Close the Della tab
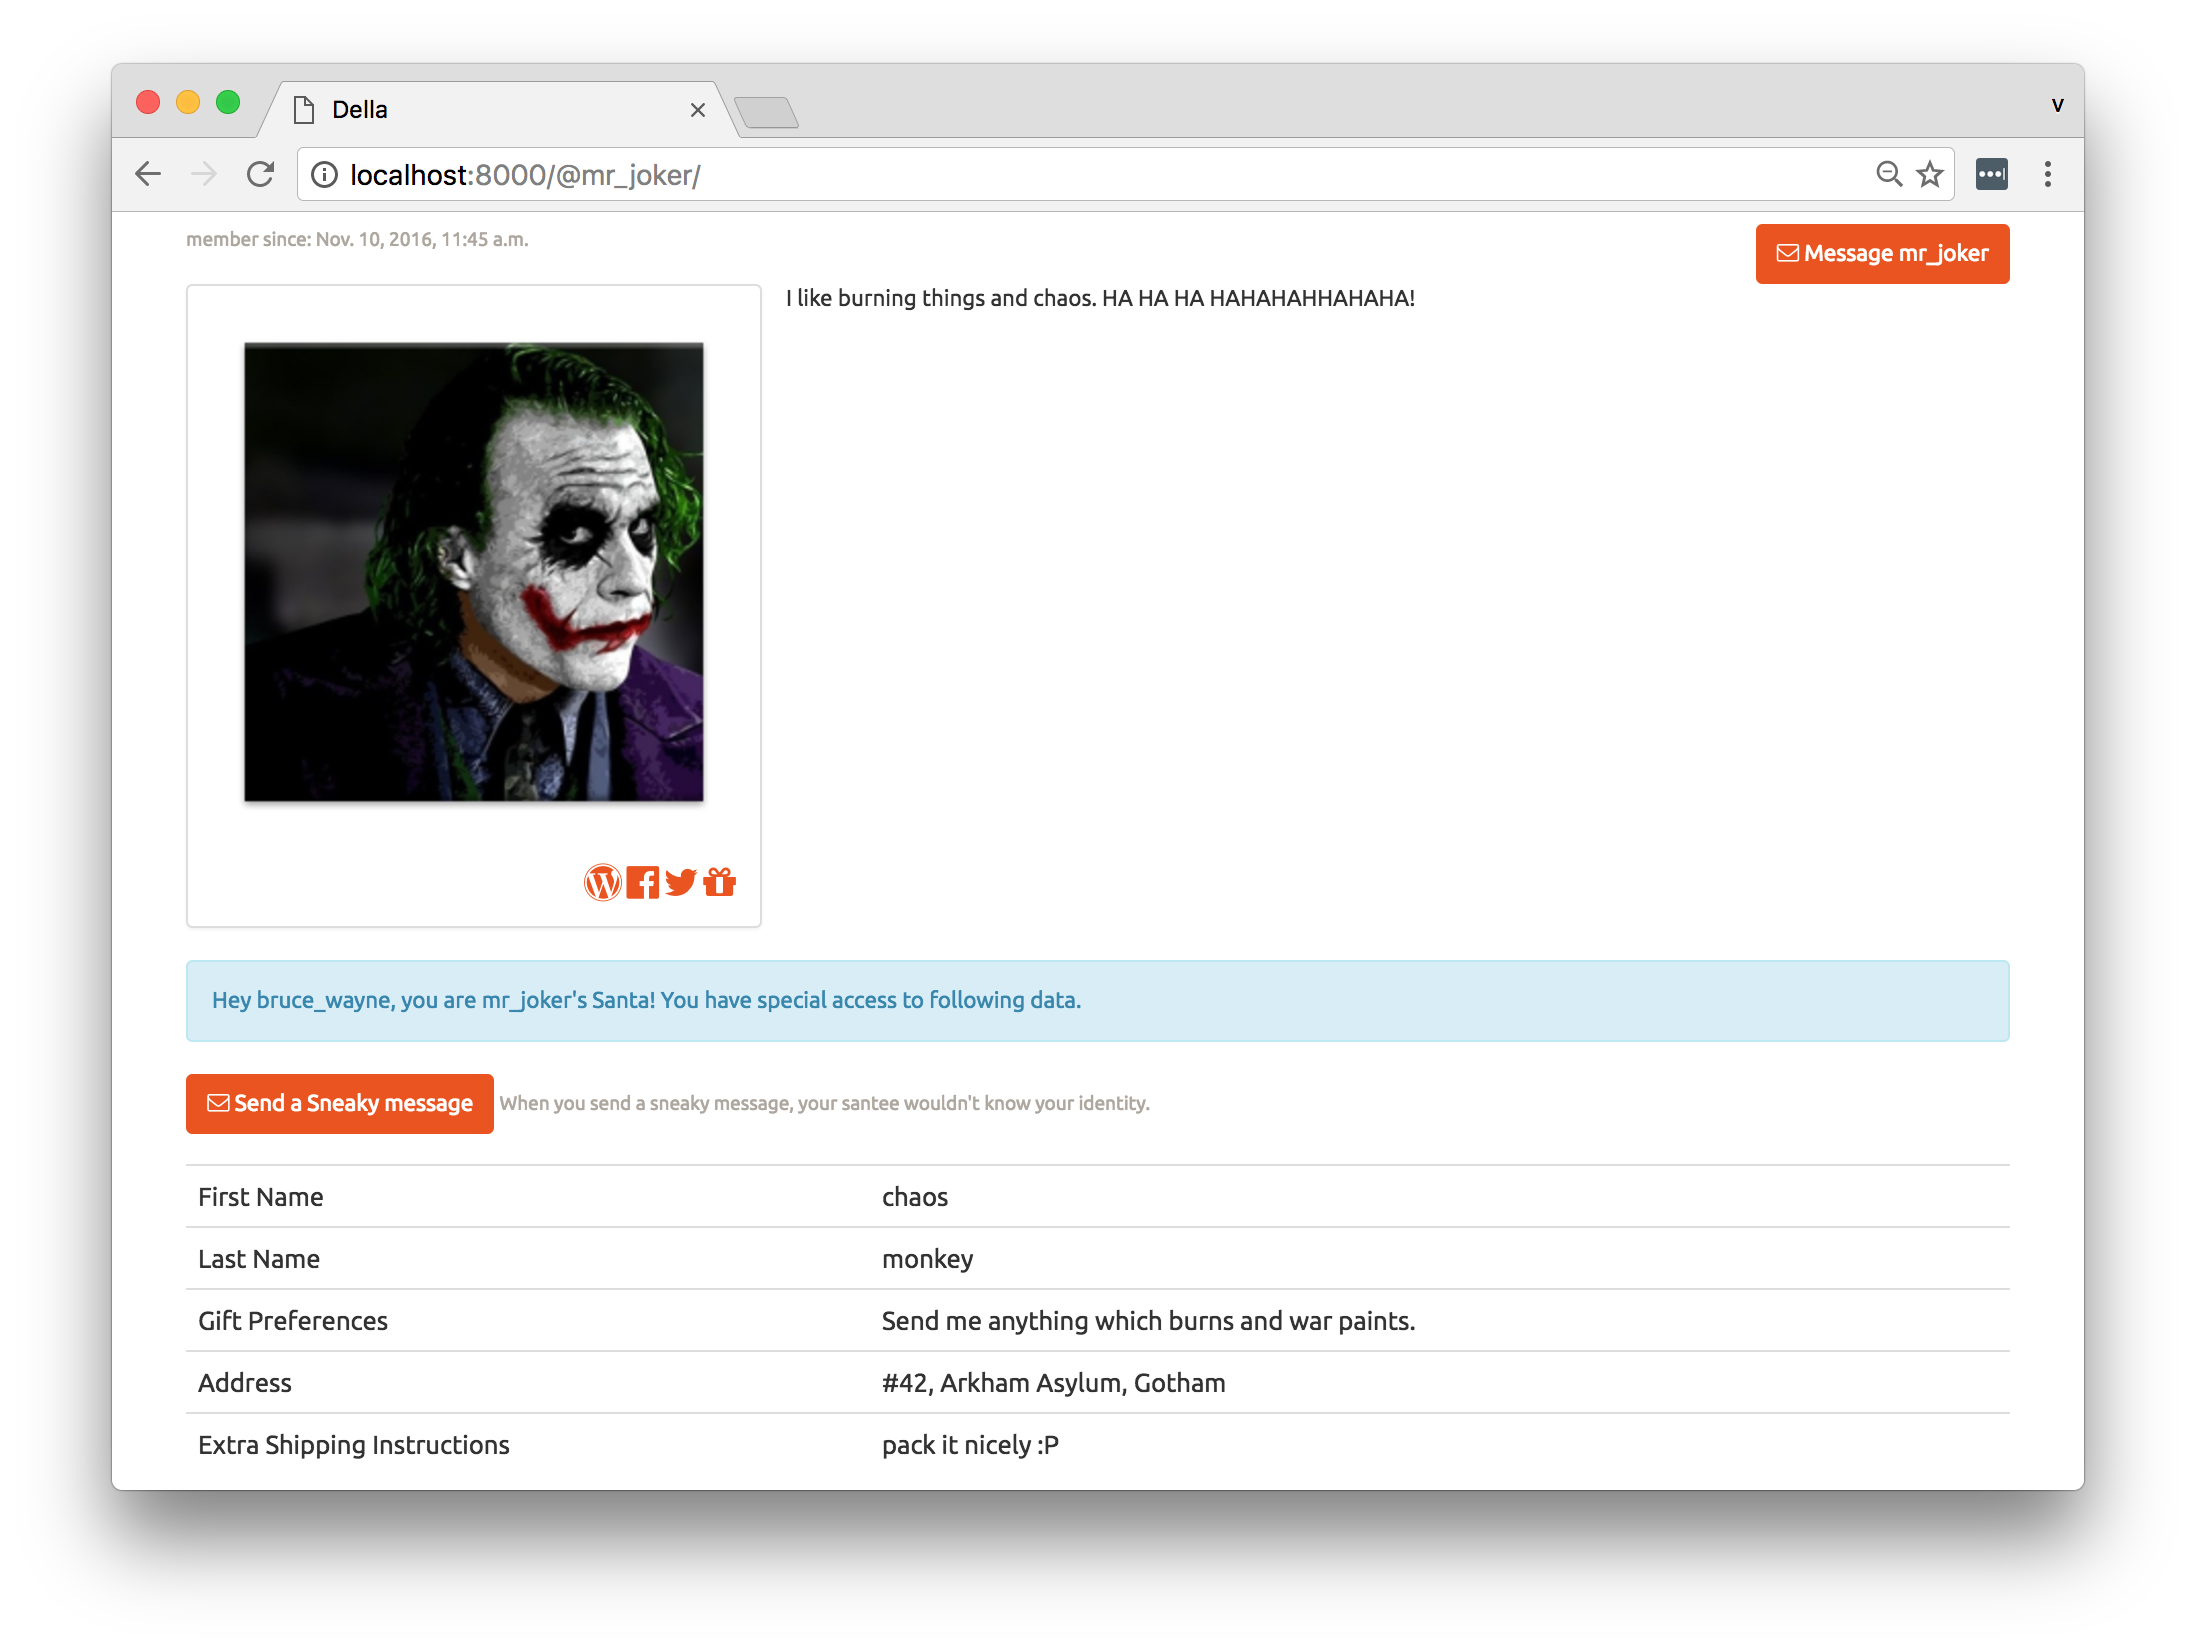 [697, 110]
